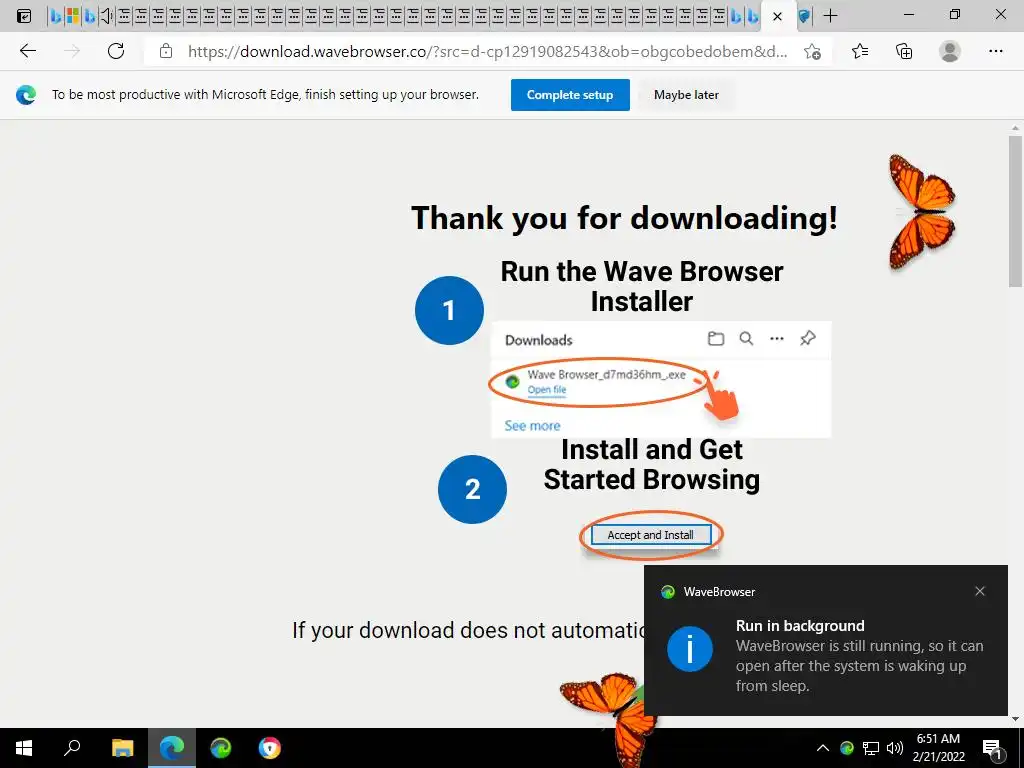Switch to the Microsoft four-color logo tab
Viewport: 1024px width, 768px height.
(72, 16)
